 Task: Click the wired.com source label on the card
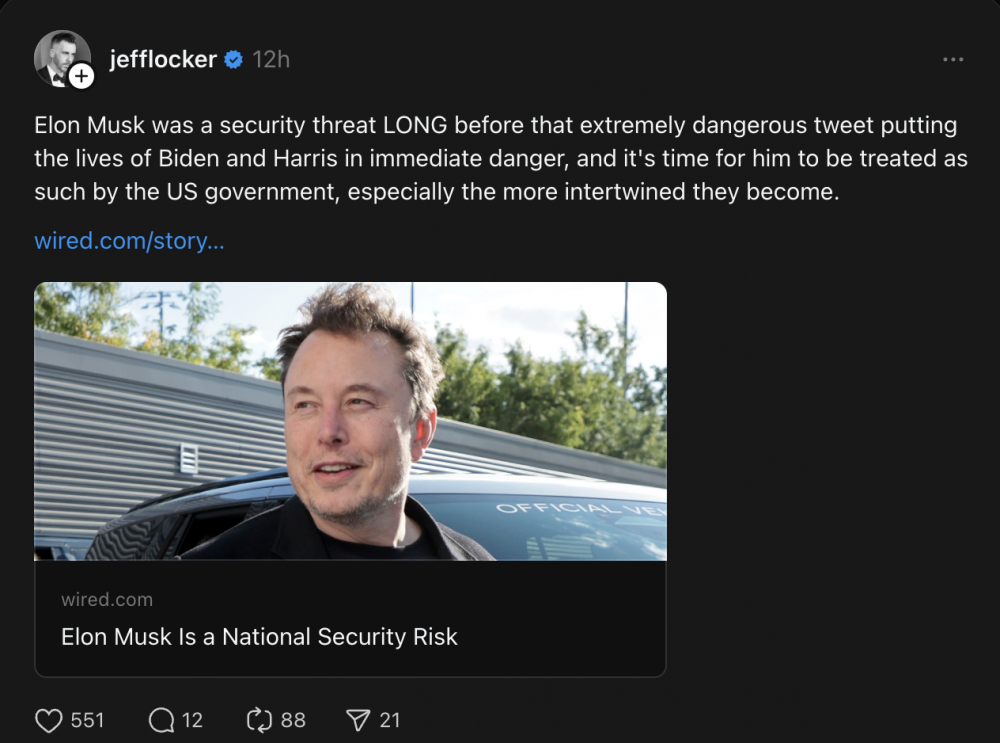coord(107,599)
